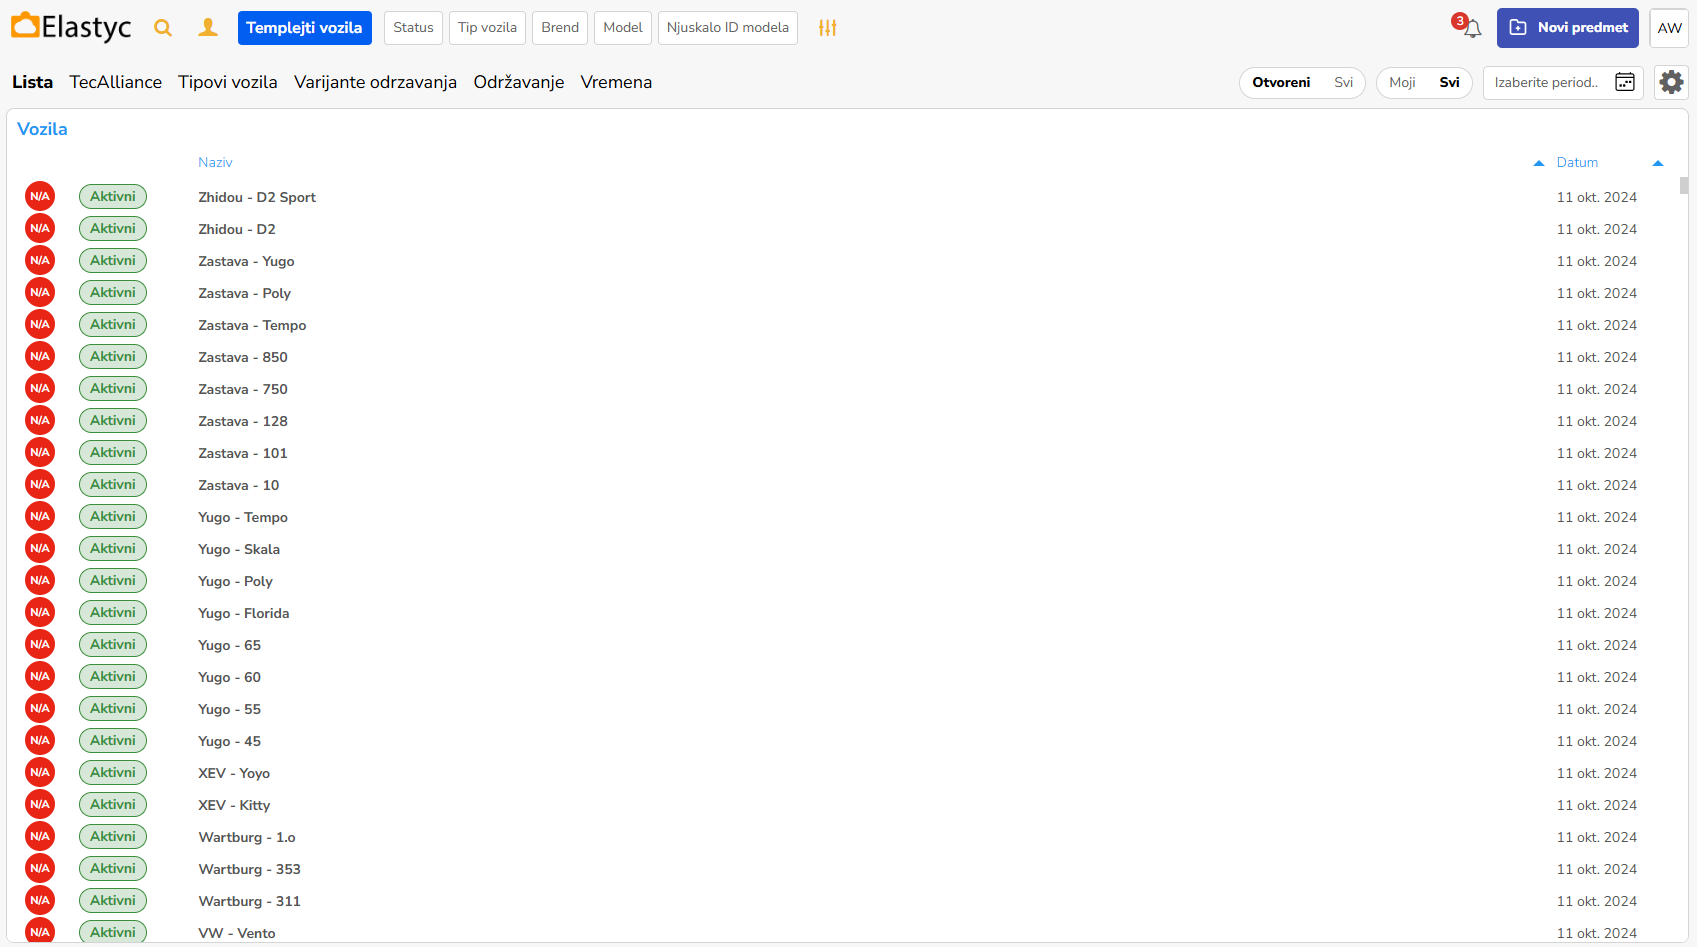Click N/A badge for Zastava - 101

coord(40,453)
